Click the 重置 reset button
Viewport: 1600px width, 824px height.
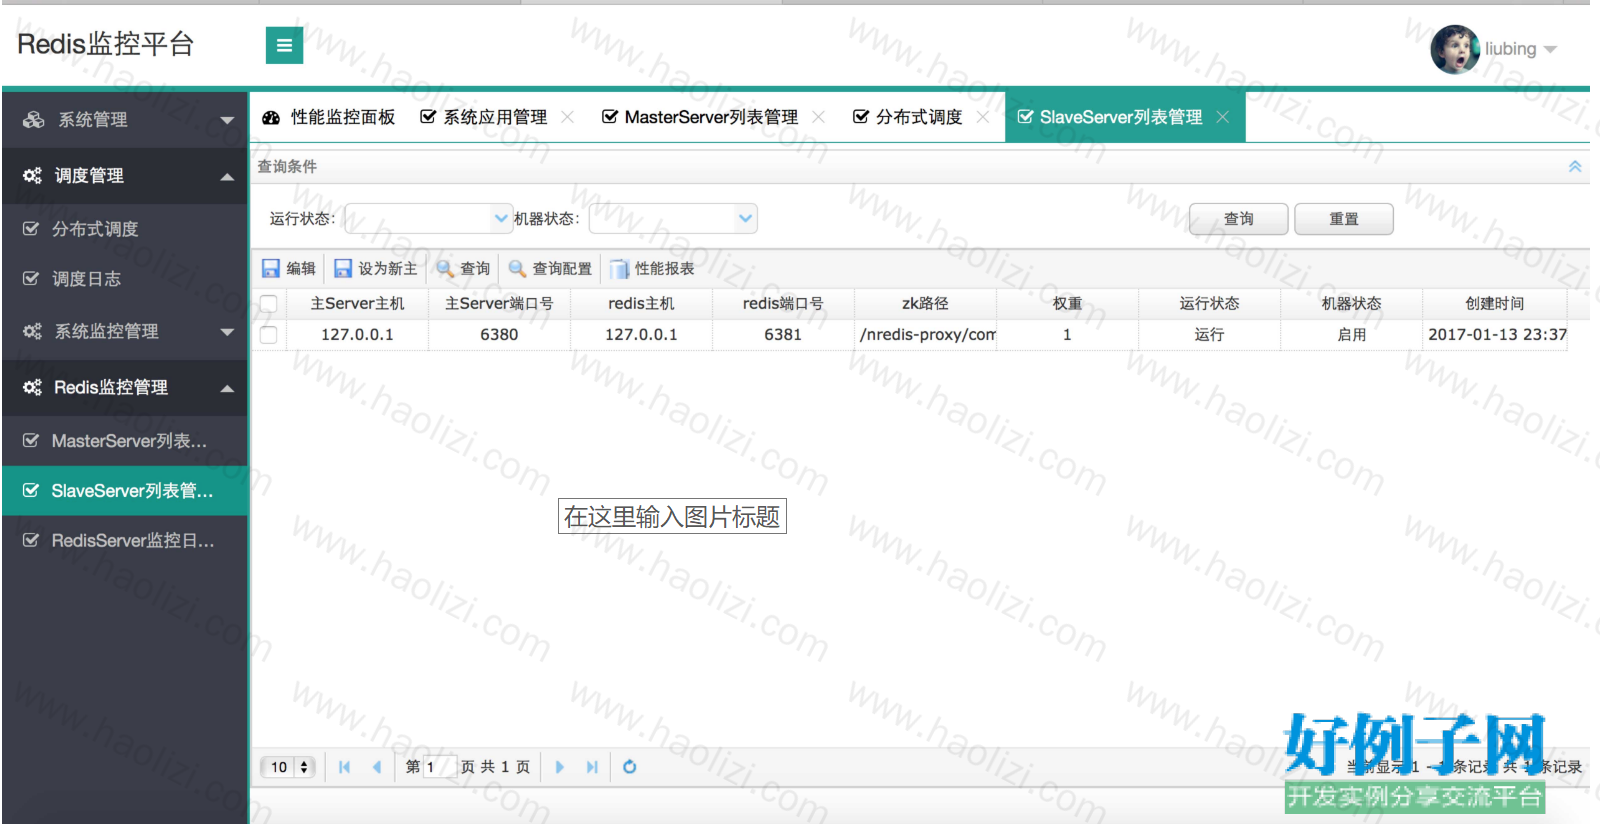[x=1344, y=219]
